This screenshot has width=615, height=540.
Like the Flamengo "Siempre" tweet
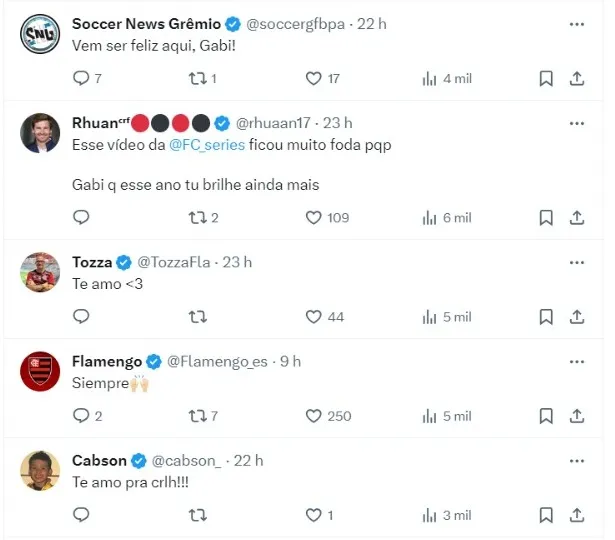pos(313,415)
